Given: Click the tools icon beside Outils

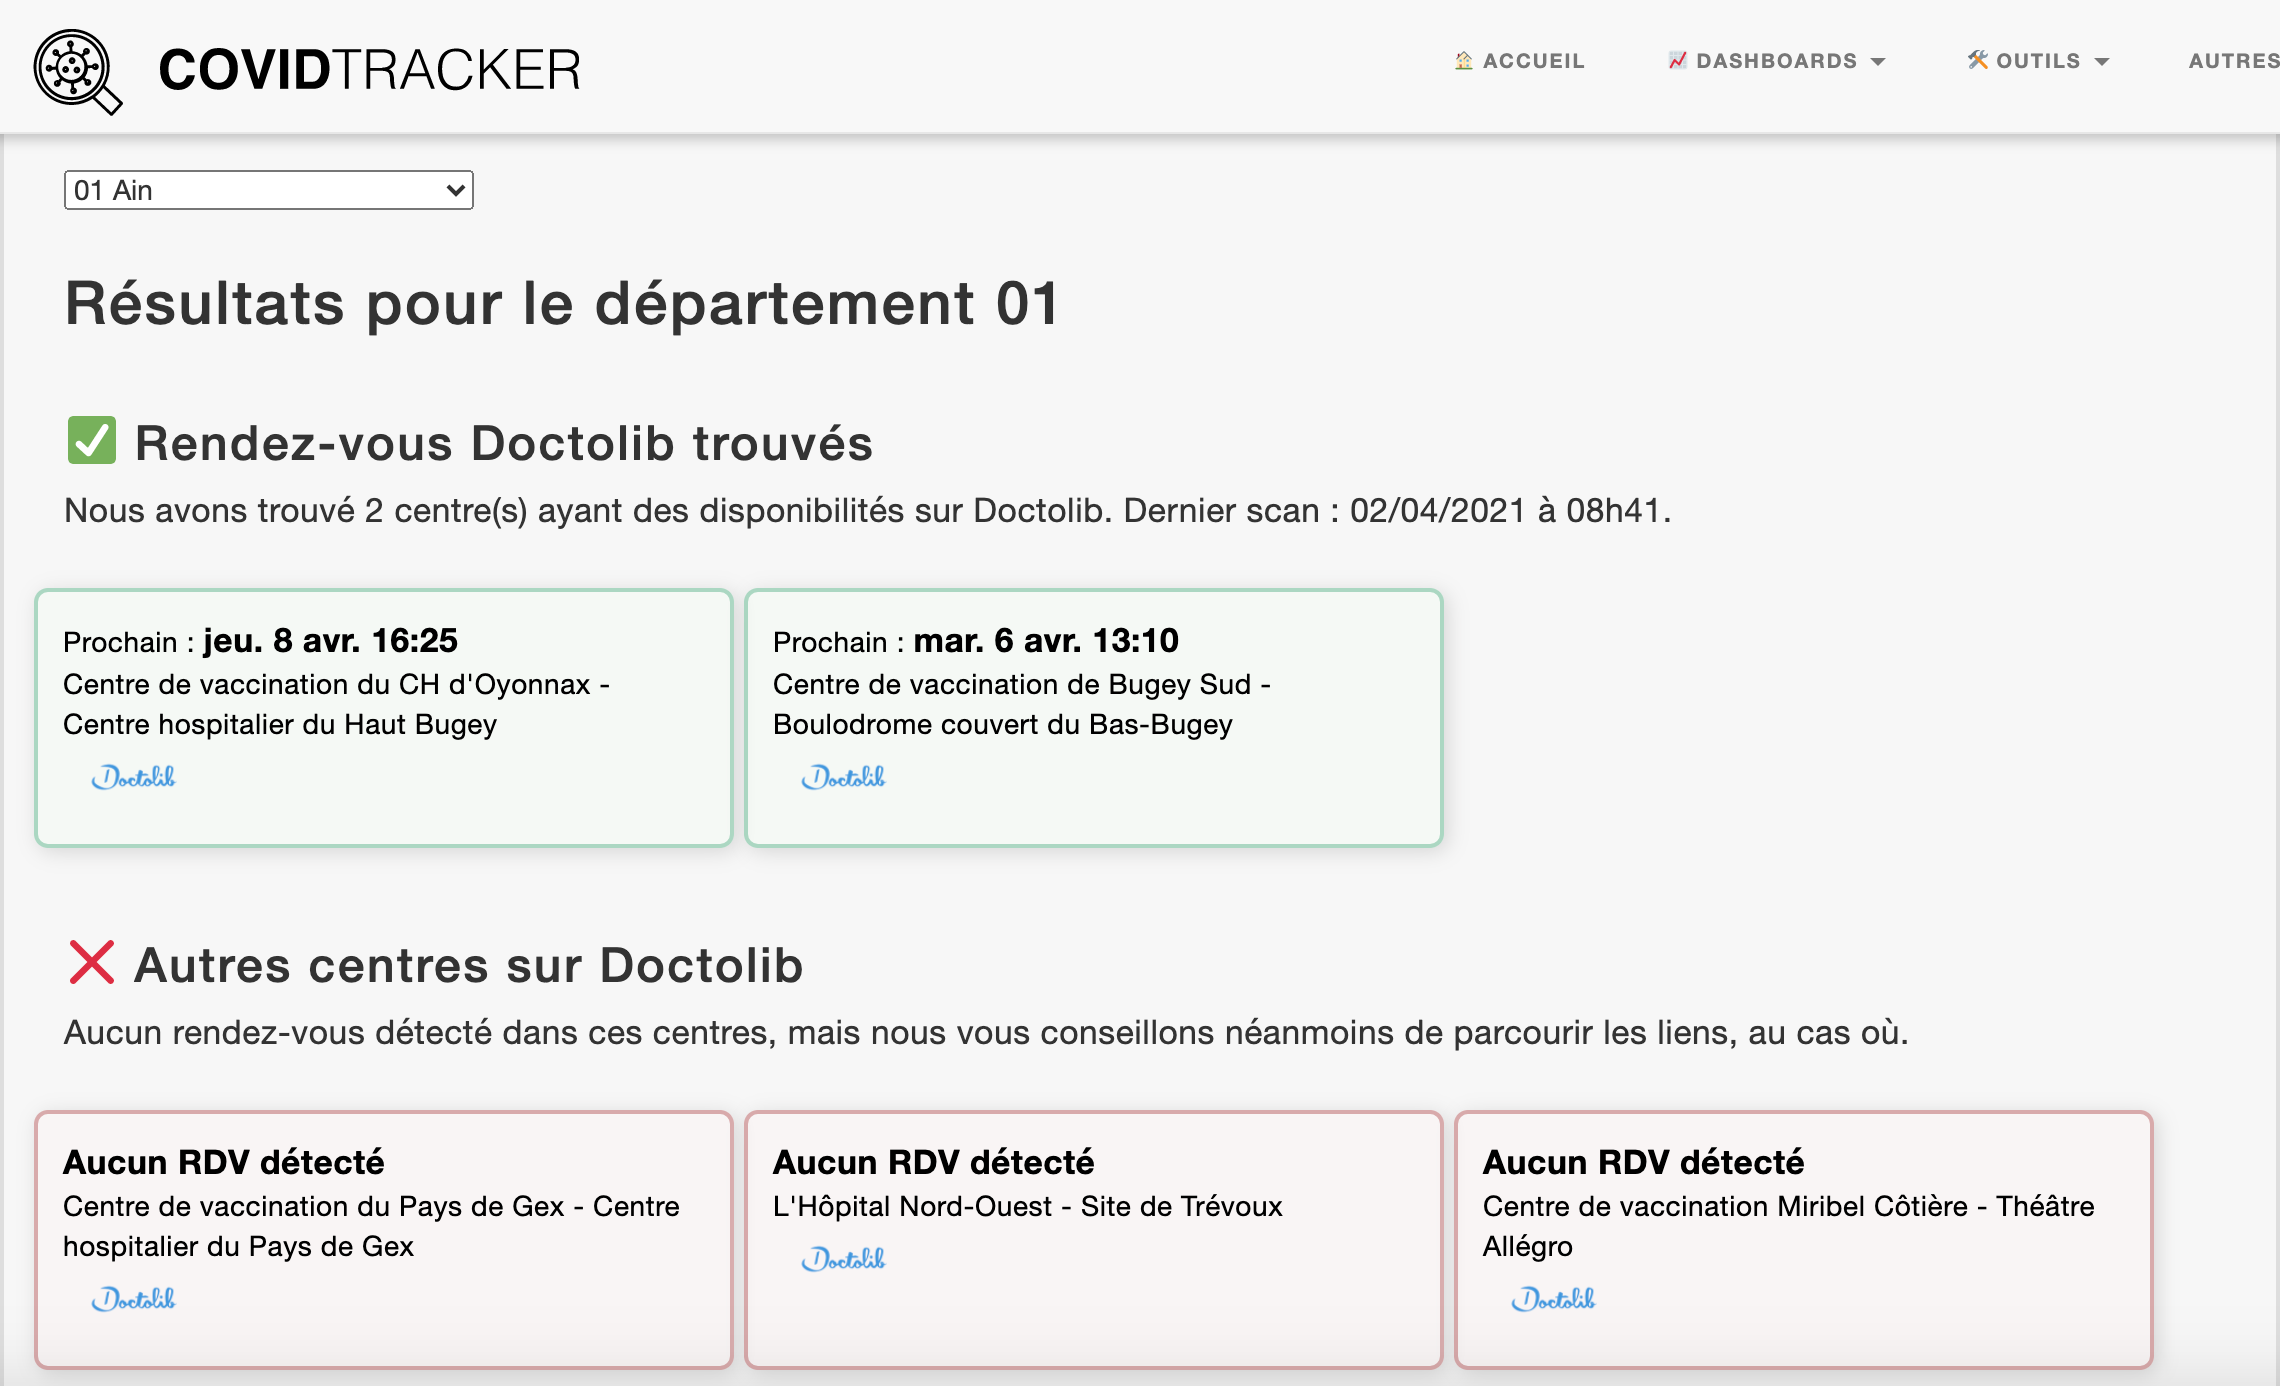Looking at the screenshot, I should [1978, 60].
